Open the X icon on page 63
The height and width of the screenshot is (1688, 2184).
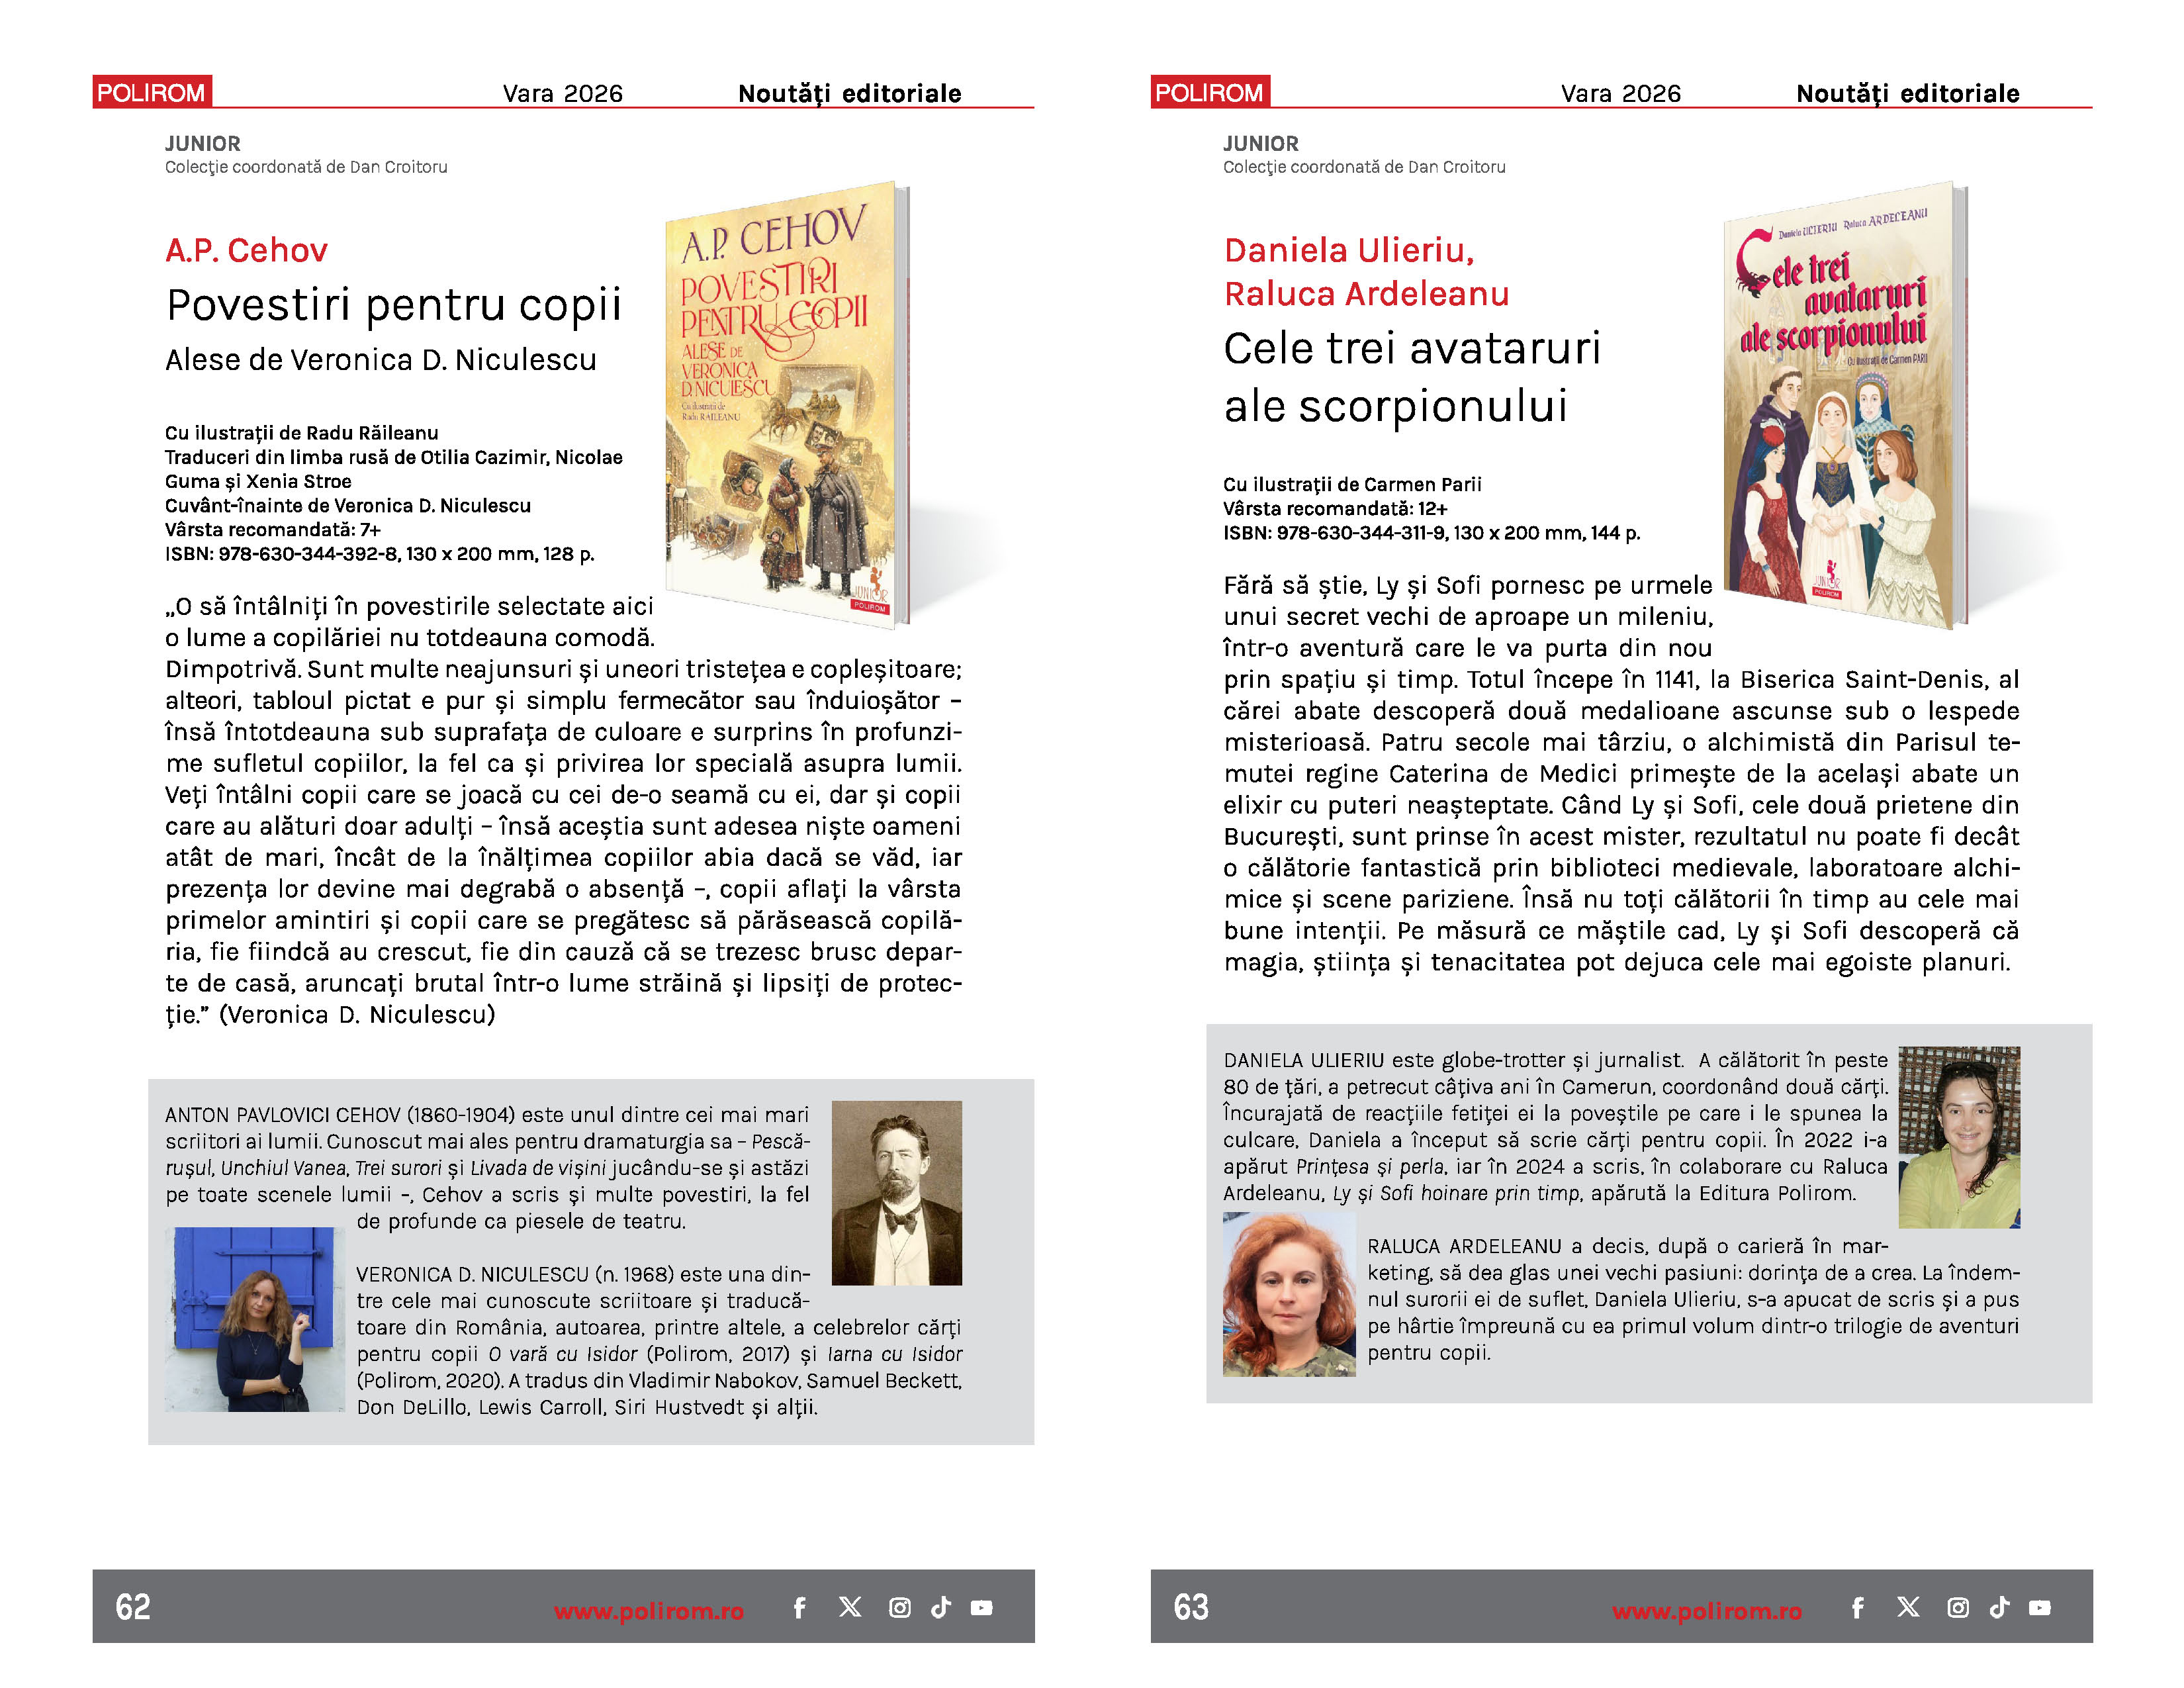1908,1607
